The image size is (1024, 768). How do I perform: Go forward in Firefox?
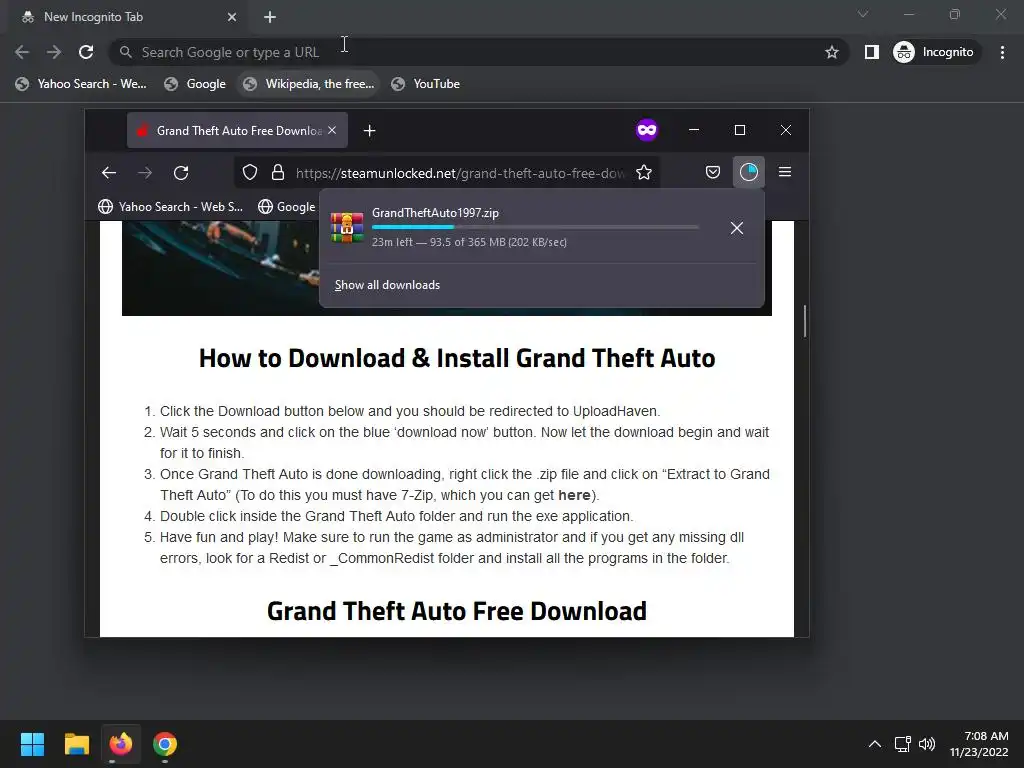coord(145,172)
